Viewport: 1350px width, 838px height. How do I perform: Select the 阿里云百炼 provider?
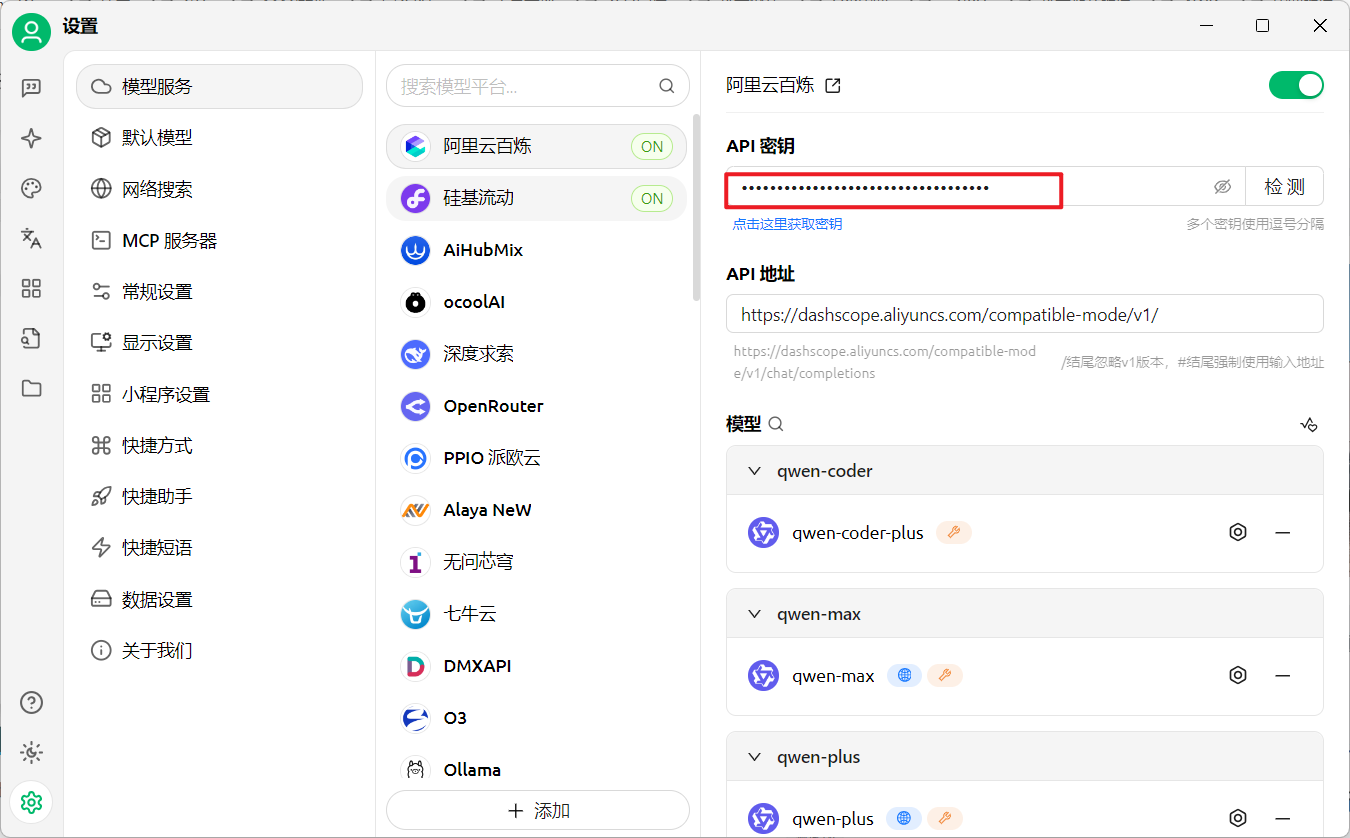tap(536, 146)
